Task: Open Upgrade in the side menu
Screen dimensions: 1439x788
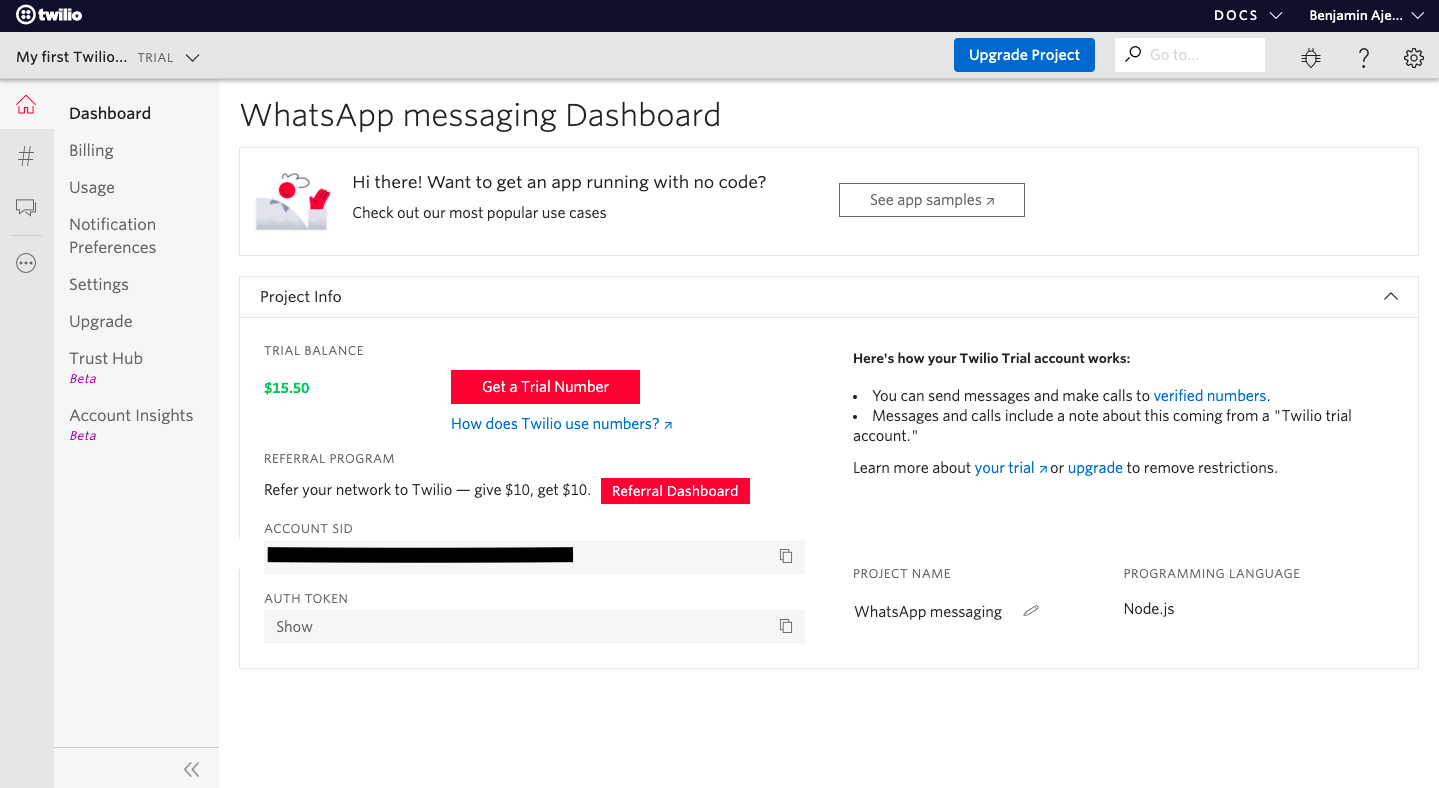Action: click(x=101, y=321)
